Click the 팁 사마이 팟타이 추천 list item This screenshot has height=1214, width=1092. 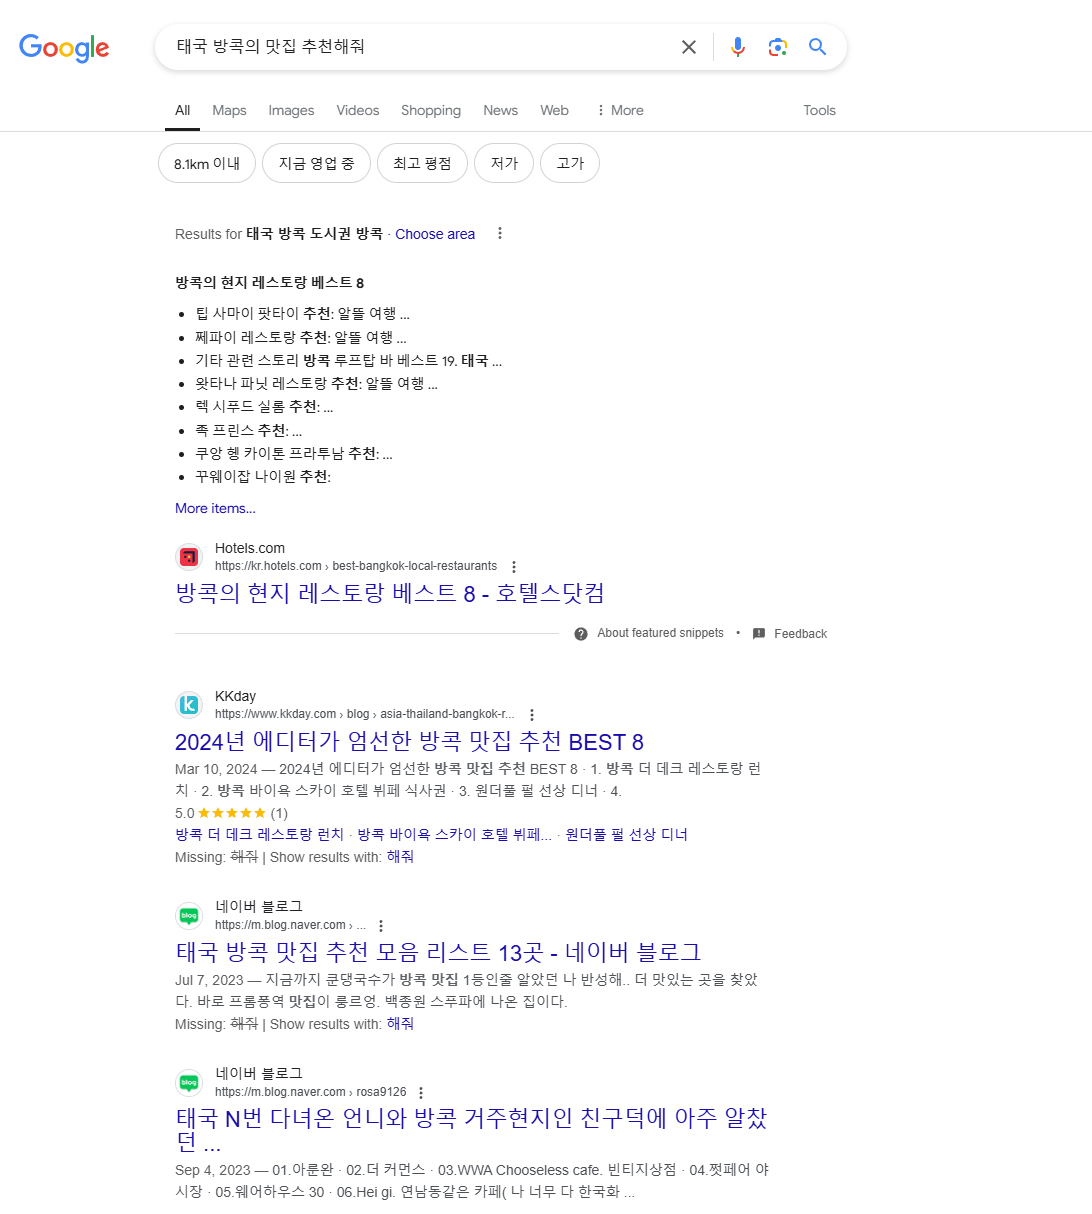coord(302,314)
